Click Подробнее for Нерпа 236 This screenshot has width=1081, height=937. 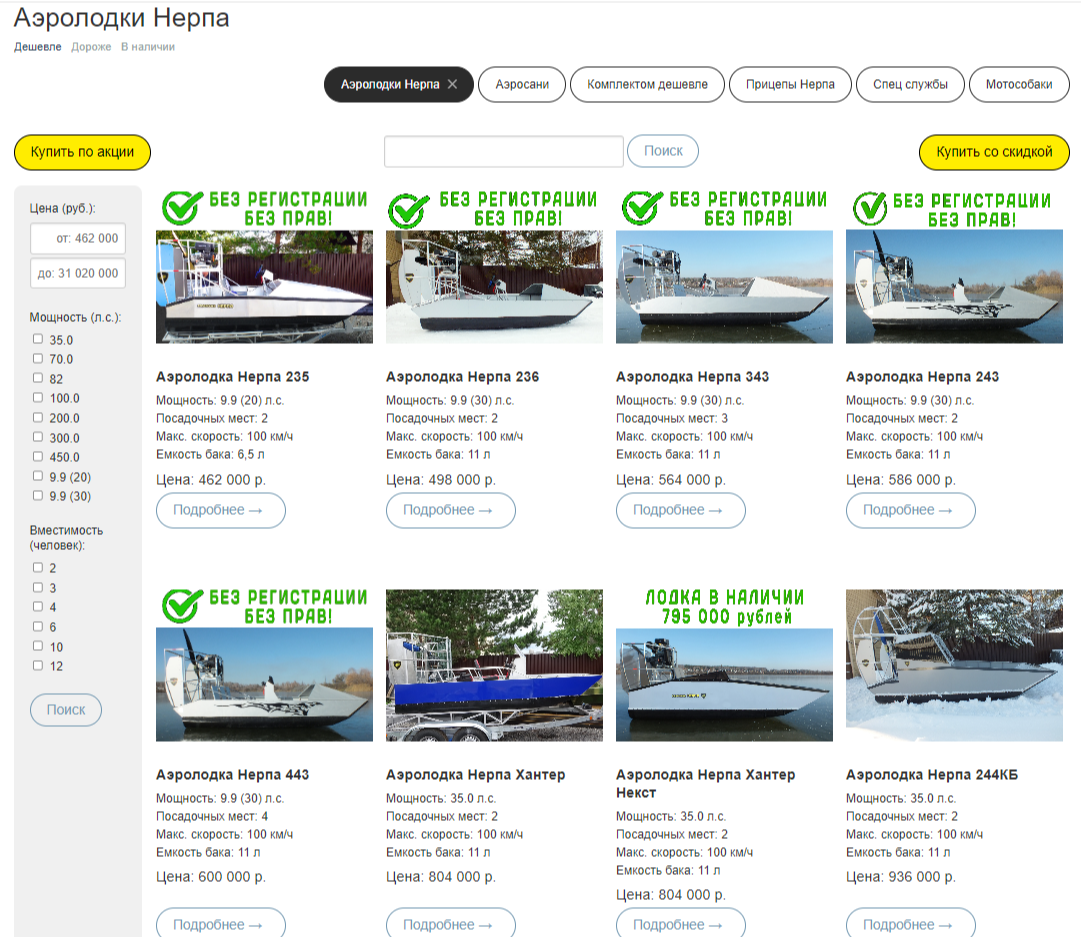coord(451,510)
